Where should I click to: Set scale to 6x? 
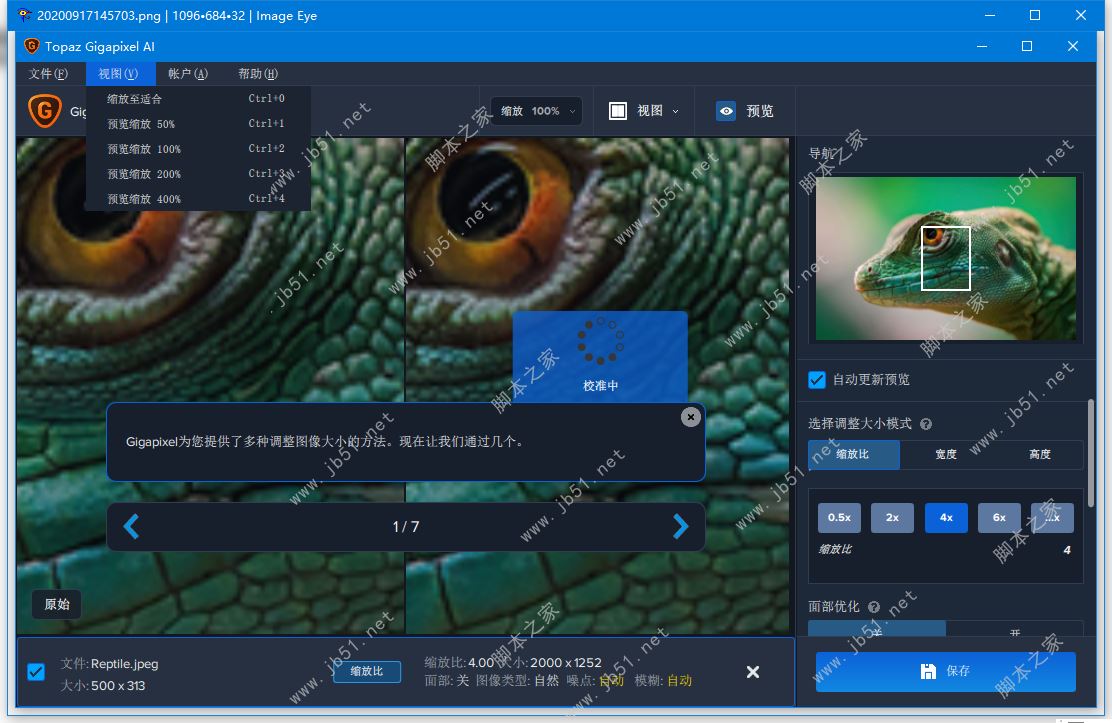[x=999, y=518]
